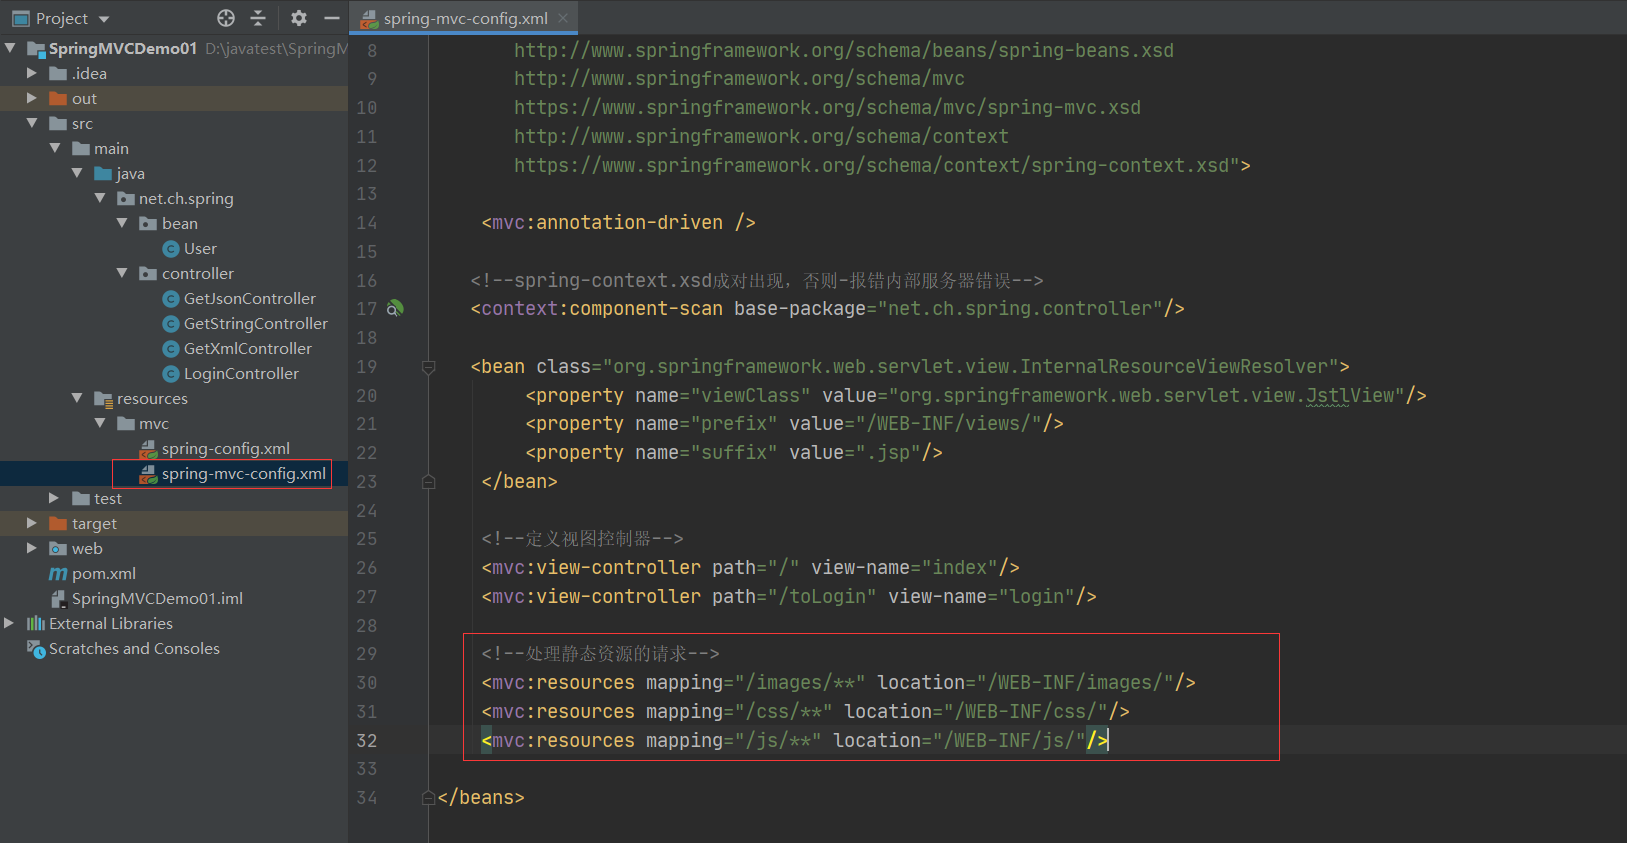This screenshot has width=1627, height=843.
Task: Close the spring-mvc-config.xml editor tab
Action: pos(563,18)
